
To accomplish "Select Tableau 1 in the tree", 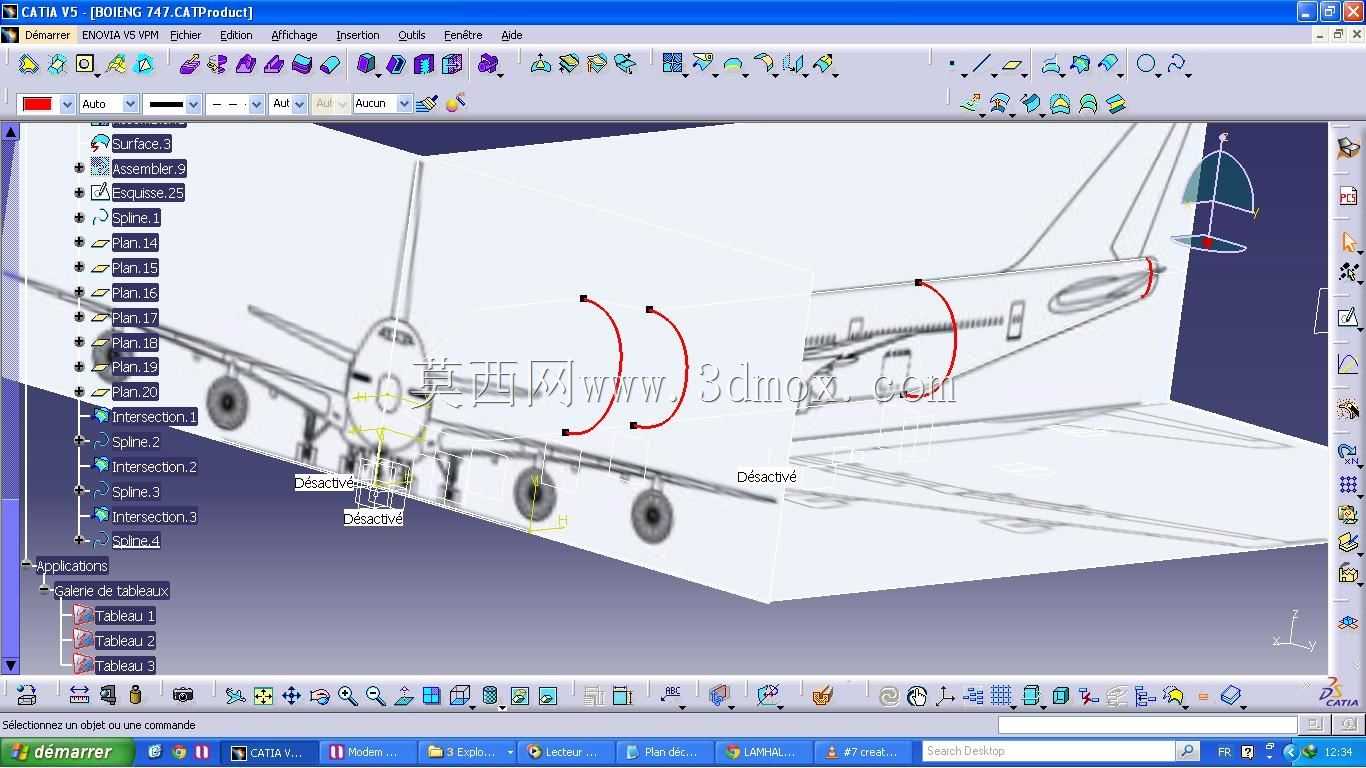I will (125, 616).
